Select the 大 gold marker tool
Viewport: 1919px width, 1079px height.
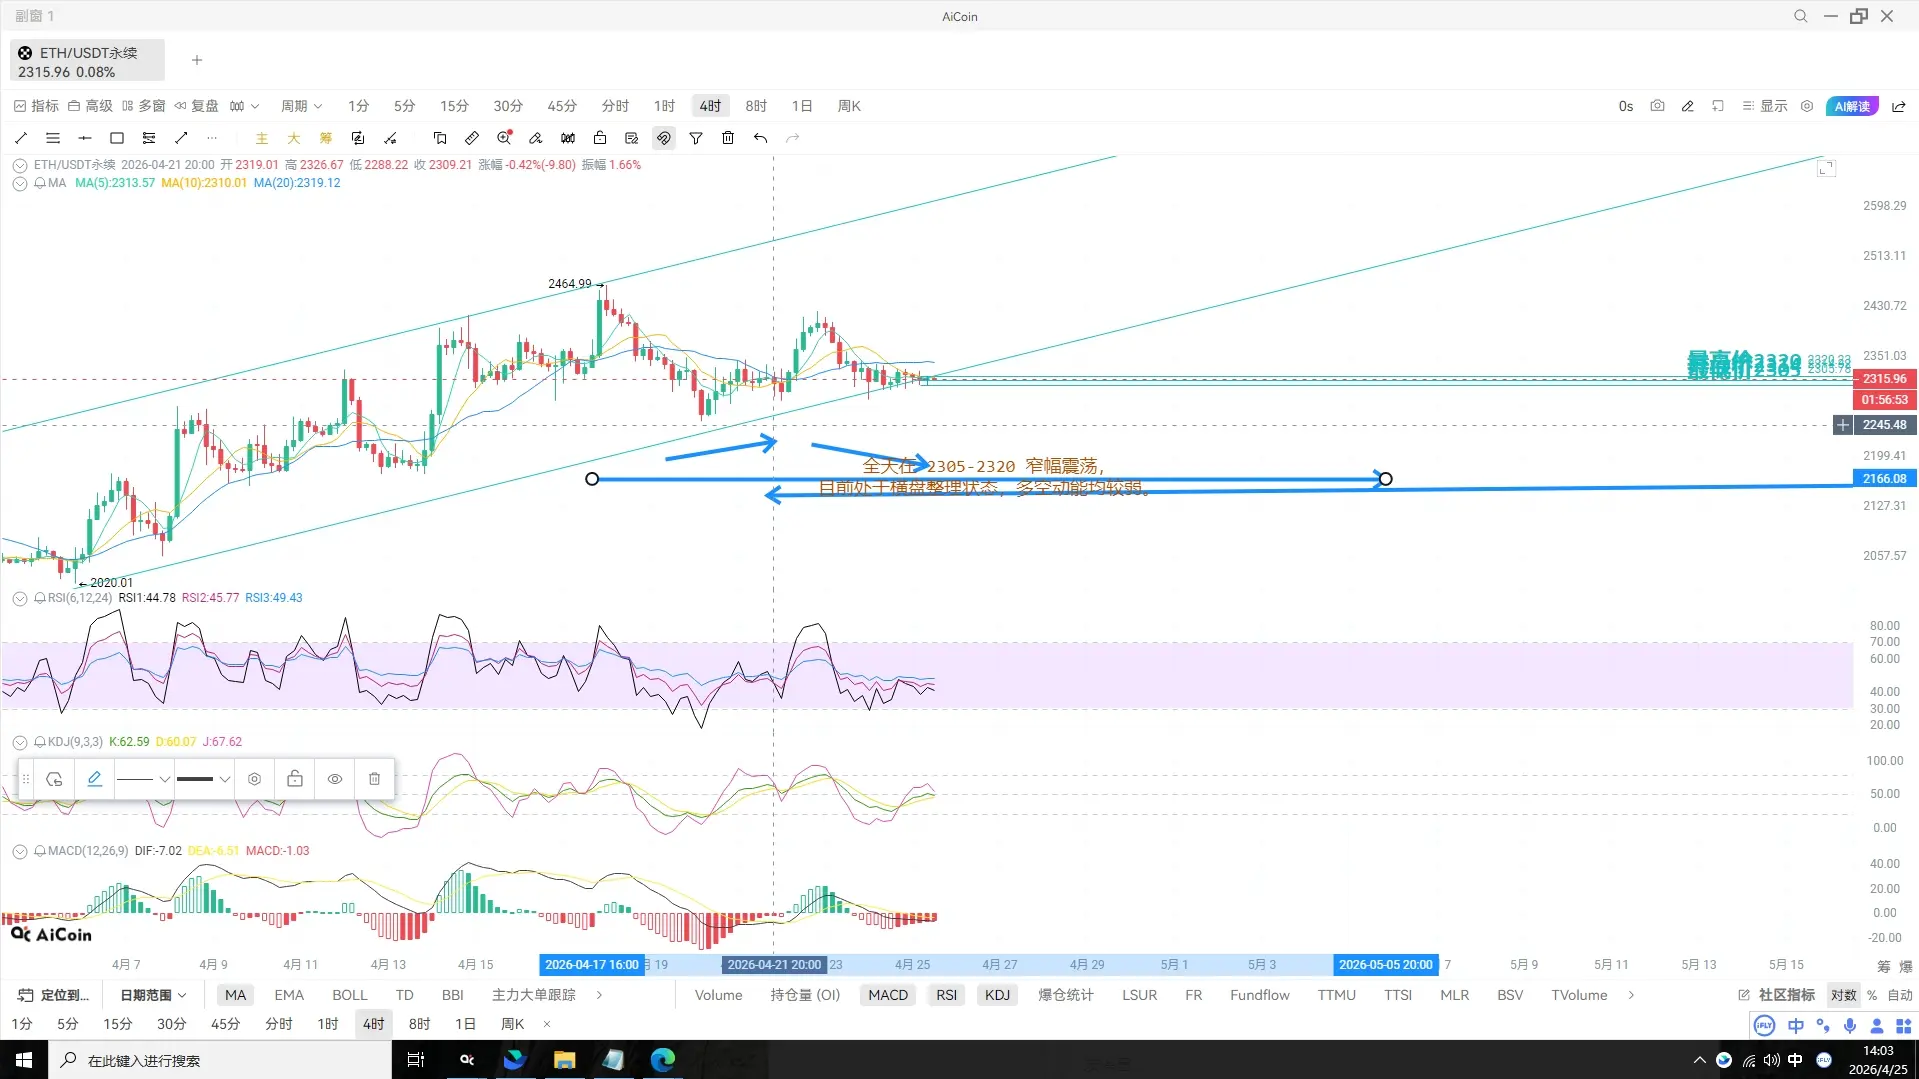click(x=294, y=138)
